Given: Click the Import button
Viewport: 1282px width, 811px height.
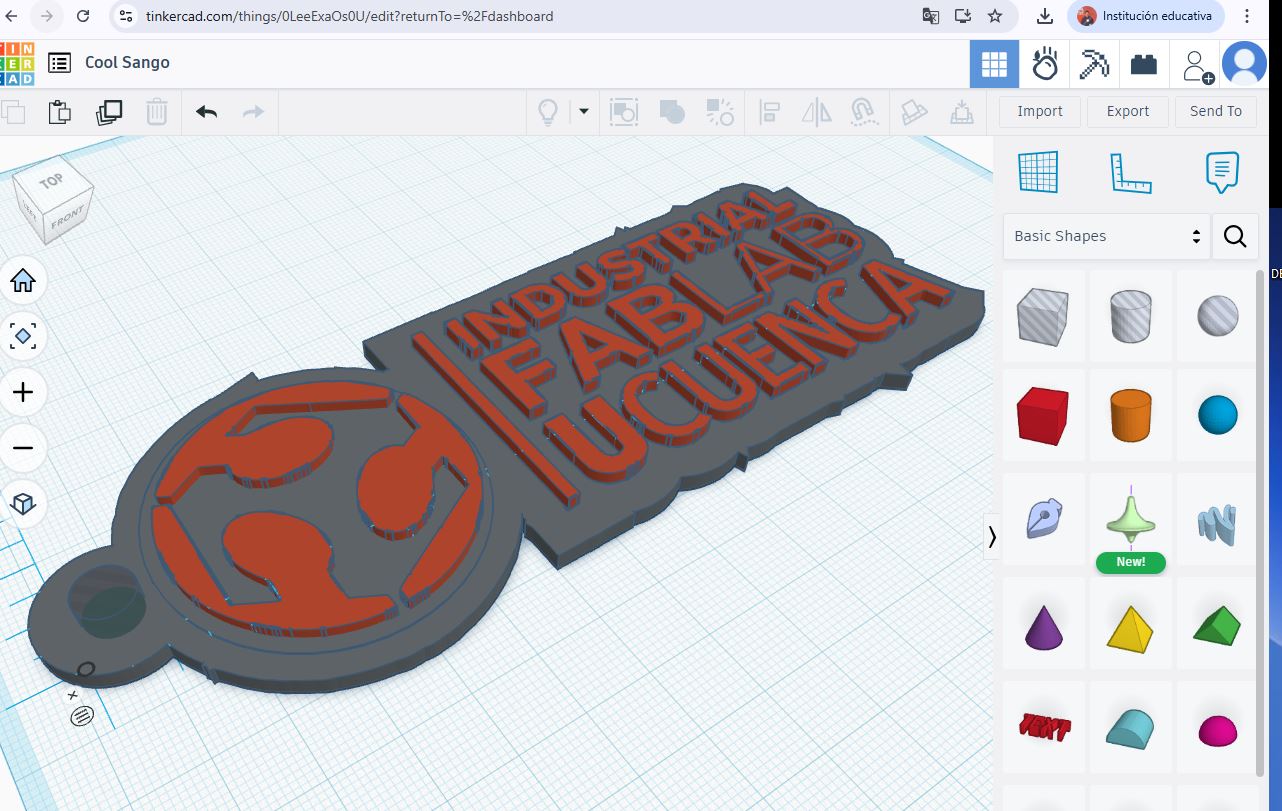Looking at the screenshot, I should click(1039, 111).
